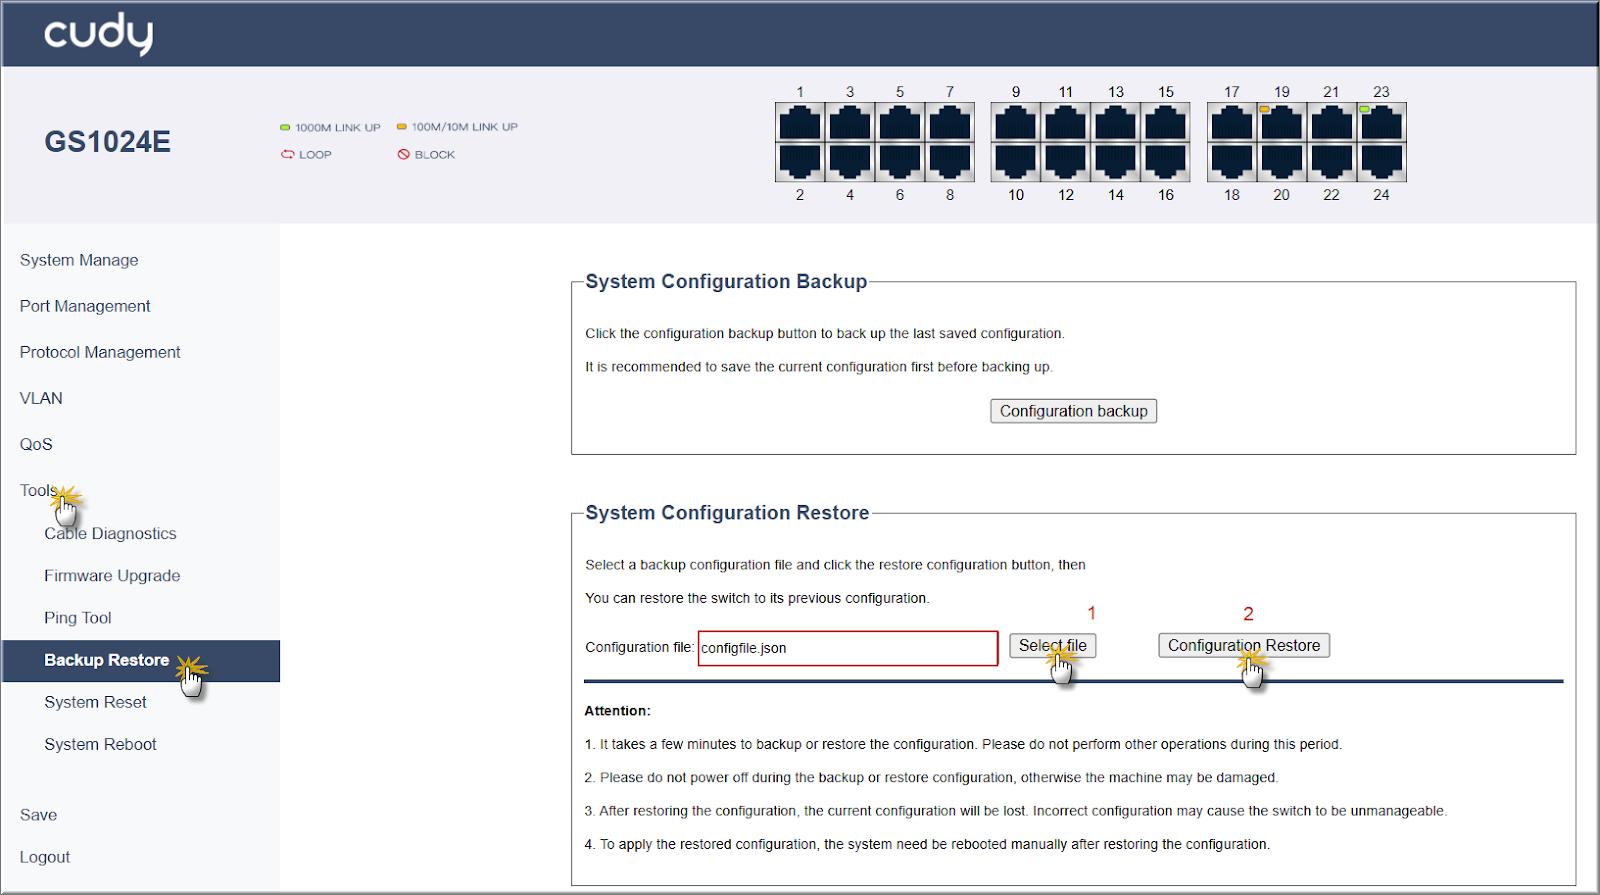Image resolution: width=1600 pixels, height=895 pixels.
Task: Open System Reset page
Action: [x=95, y=702]
